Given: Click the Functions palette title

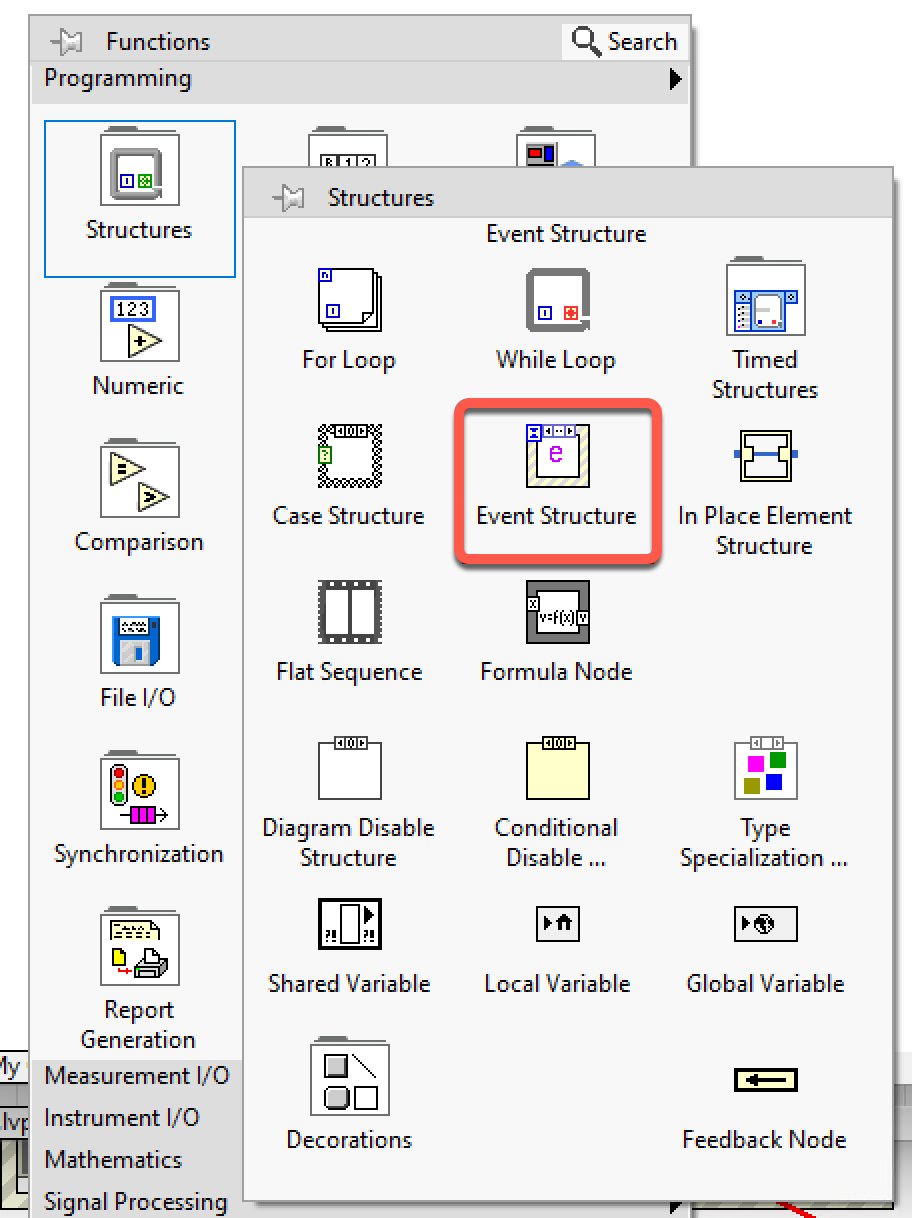Looking at the screenshot, I should (x=158, y=42).
